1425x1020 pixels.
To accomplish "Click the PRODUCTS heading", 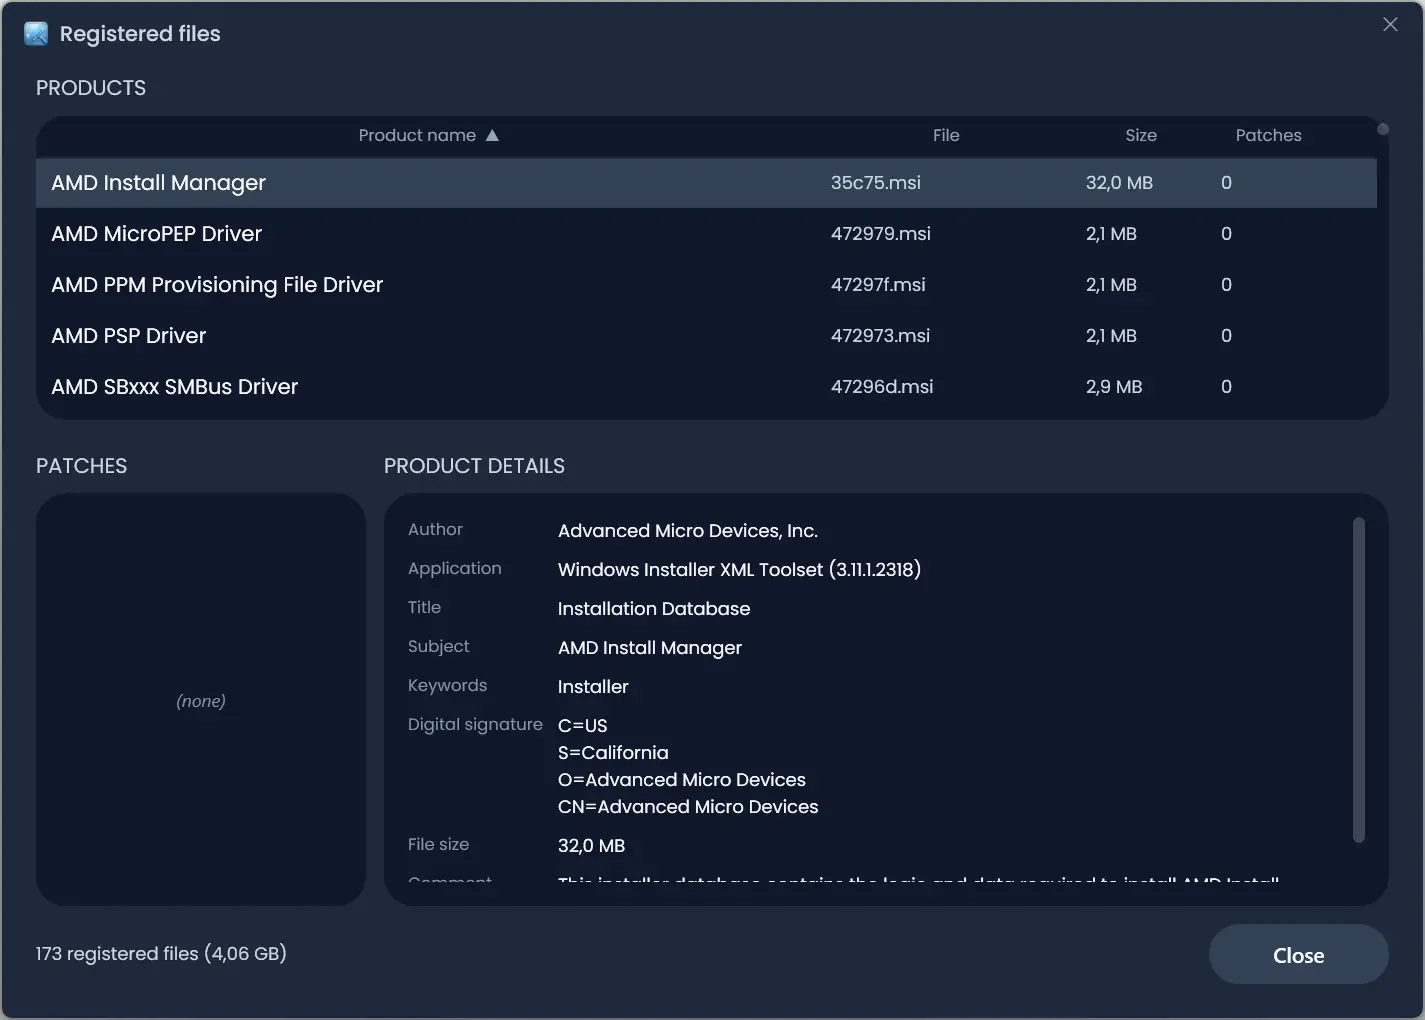I will pyautogui.click(x=91, y=88).
